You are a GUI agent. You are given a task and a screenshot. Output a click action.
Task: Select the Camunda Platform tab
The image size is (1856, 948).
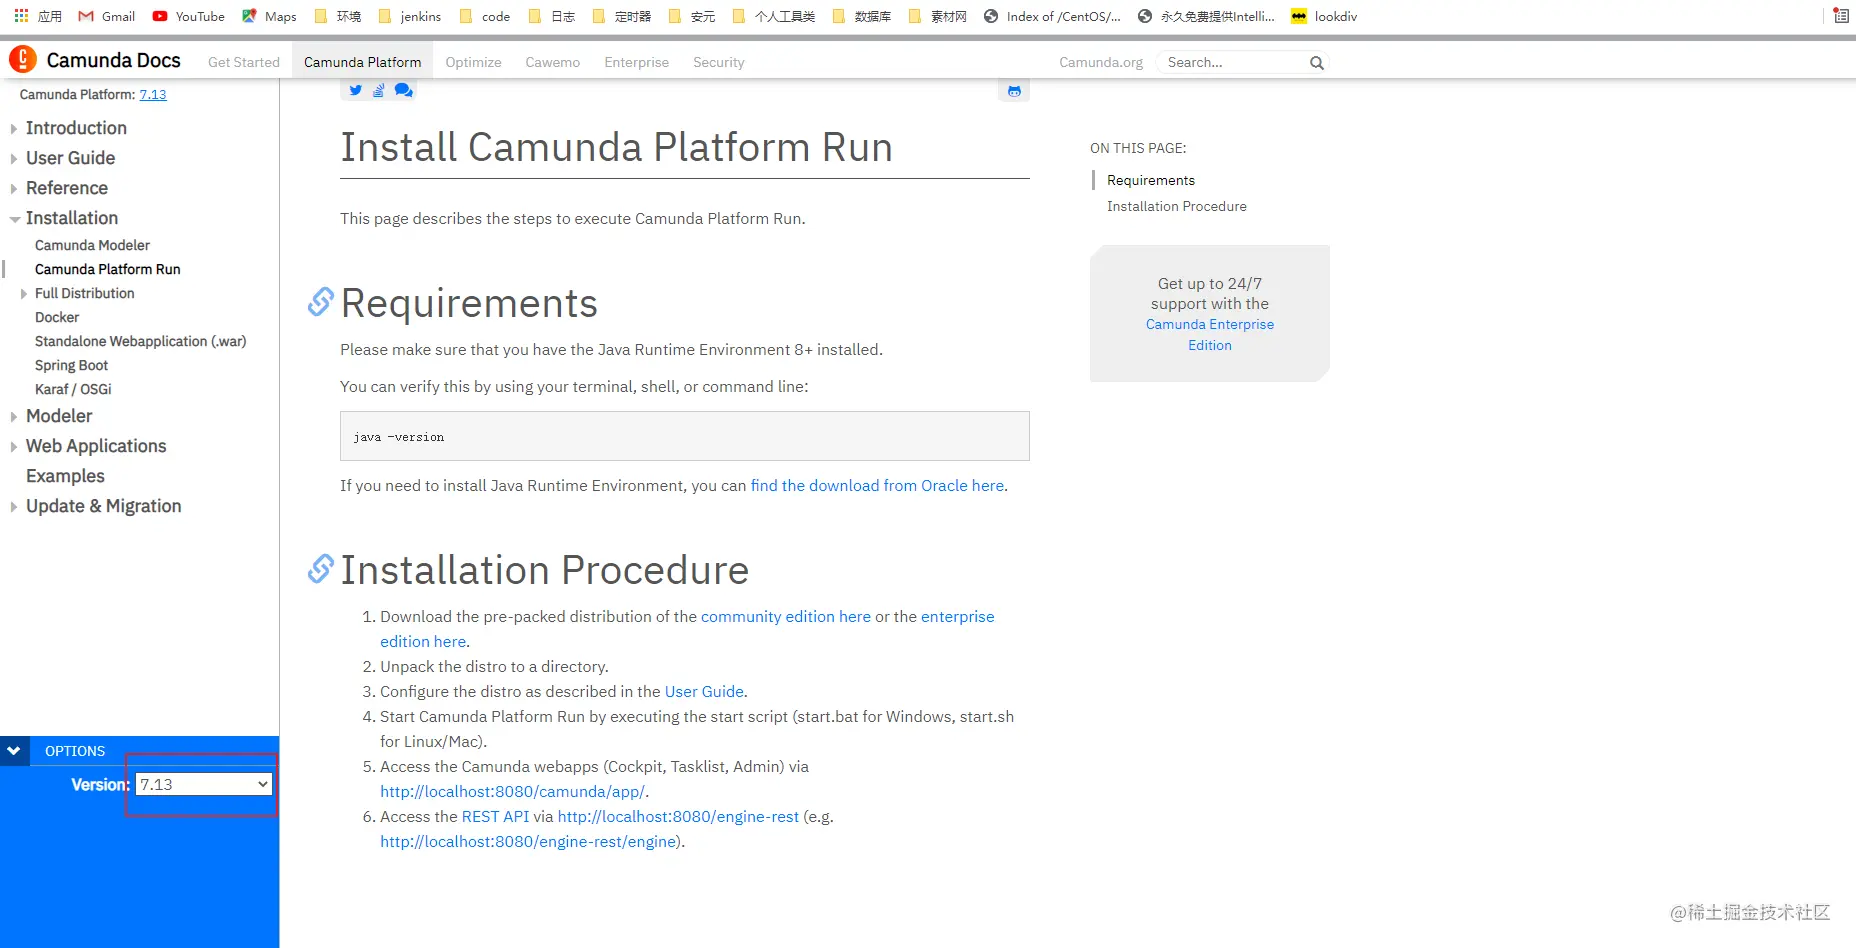362,62
